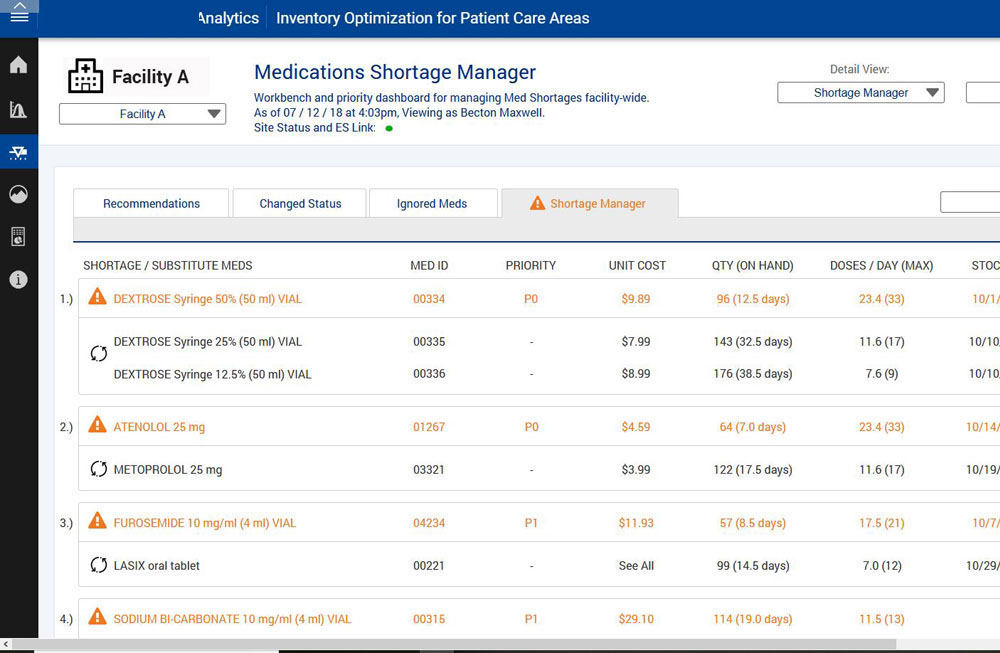Click Inventory Optimization for Patient Care Areas
Viewport: 1000px width, 653px height.
432,18
